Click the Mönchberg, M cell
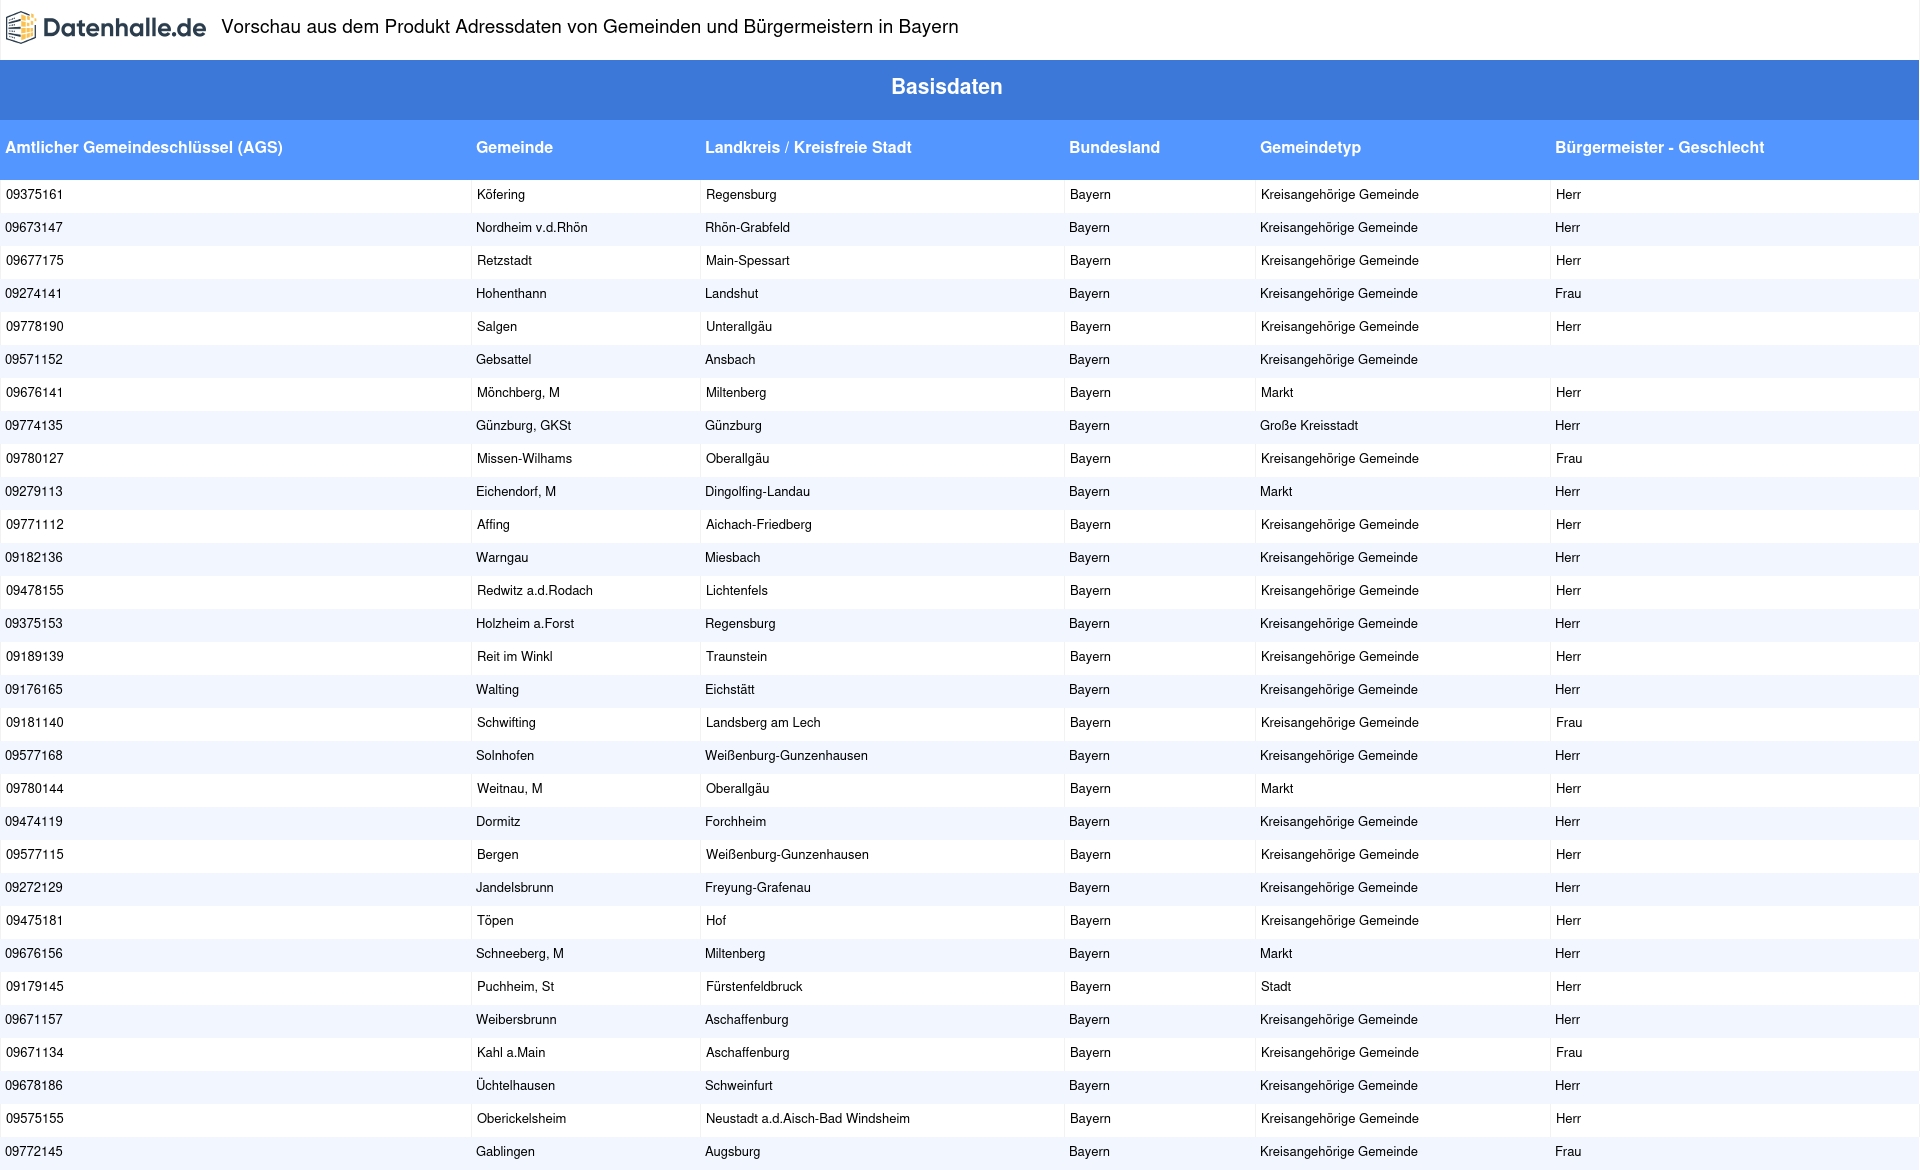 [x=518, y=393]
